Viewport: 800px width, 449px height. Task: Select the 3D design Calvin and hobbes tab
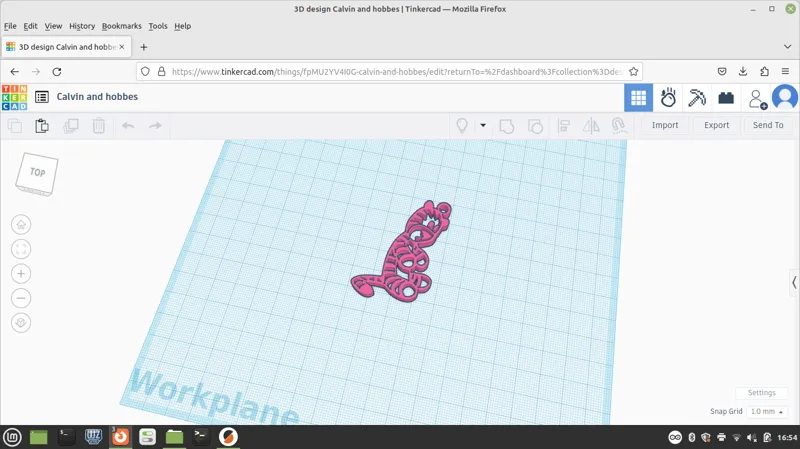(66, 47)
